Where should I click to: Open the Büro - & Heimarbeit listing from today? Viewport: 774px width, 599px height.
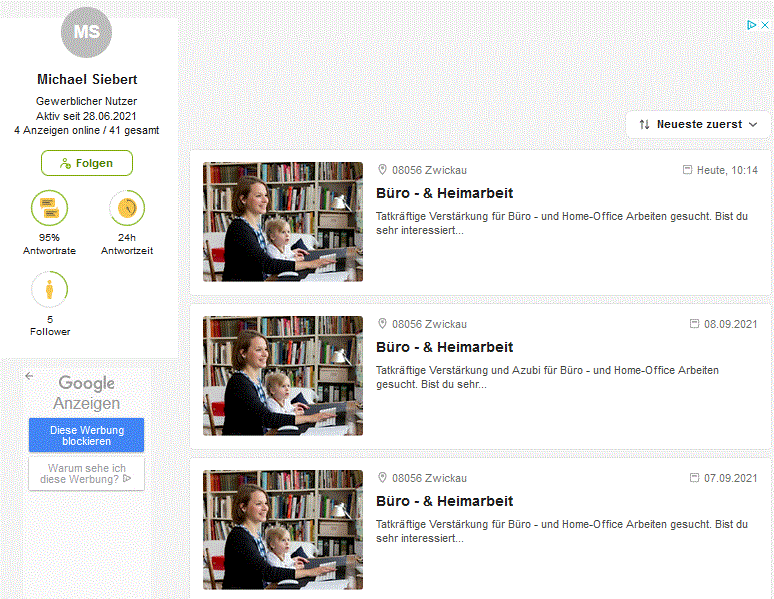click(444, 193)
